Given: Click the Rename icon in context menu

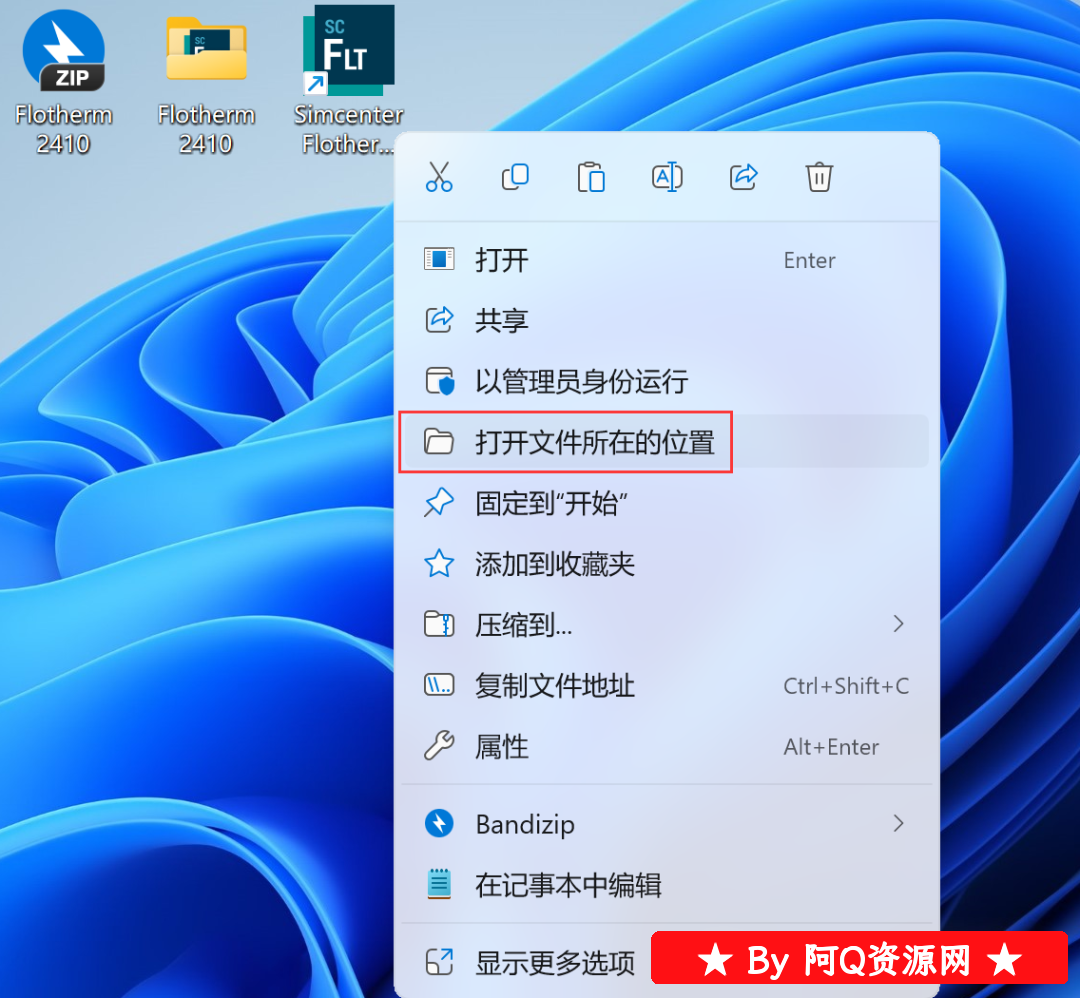Looking at the screenshot, I should [667, 177].
